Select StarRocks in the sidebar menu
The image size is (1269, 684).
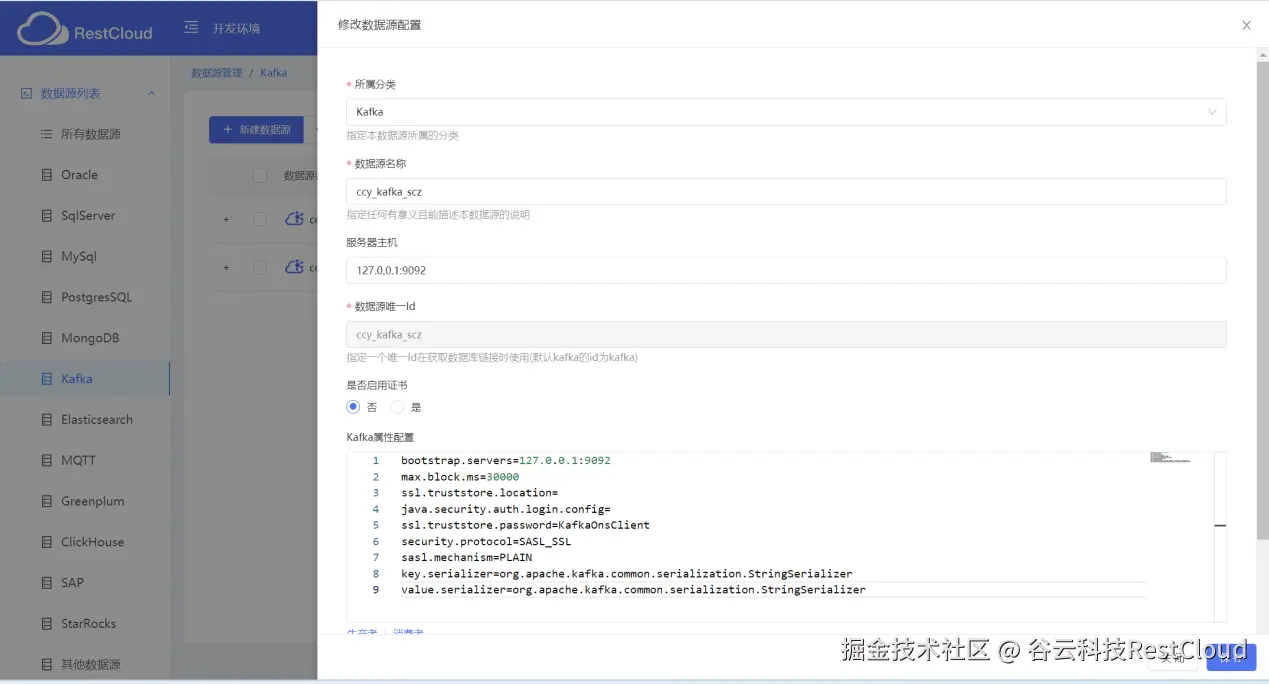[x=85, y=624]
